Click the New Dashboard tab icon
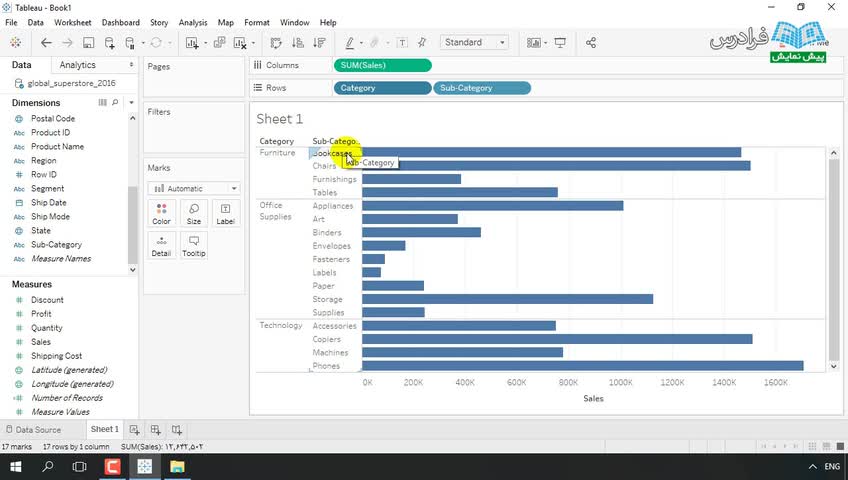 (x=155, y=430)
